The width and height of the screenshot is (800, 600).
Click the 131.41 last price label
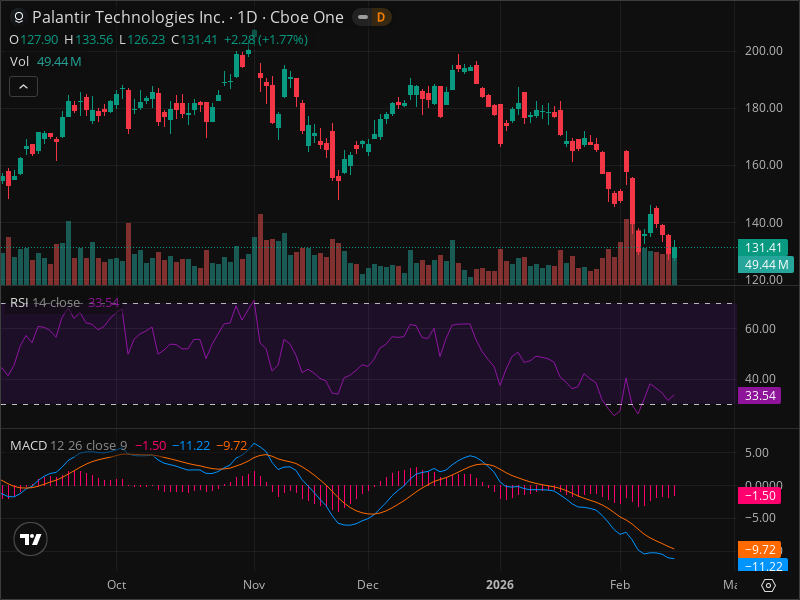763,247
